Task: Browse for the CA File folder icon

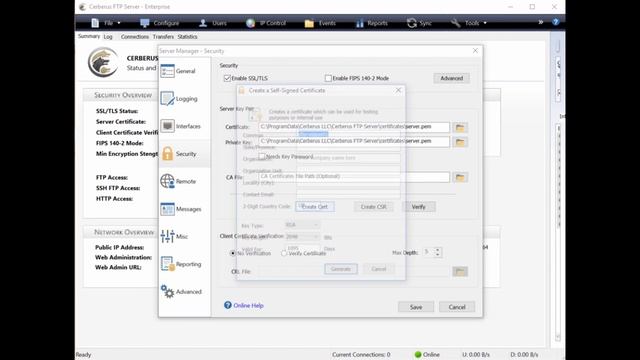Action: pyautogui.click(x=460, y=177)
